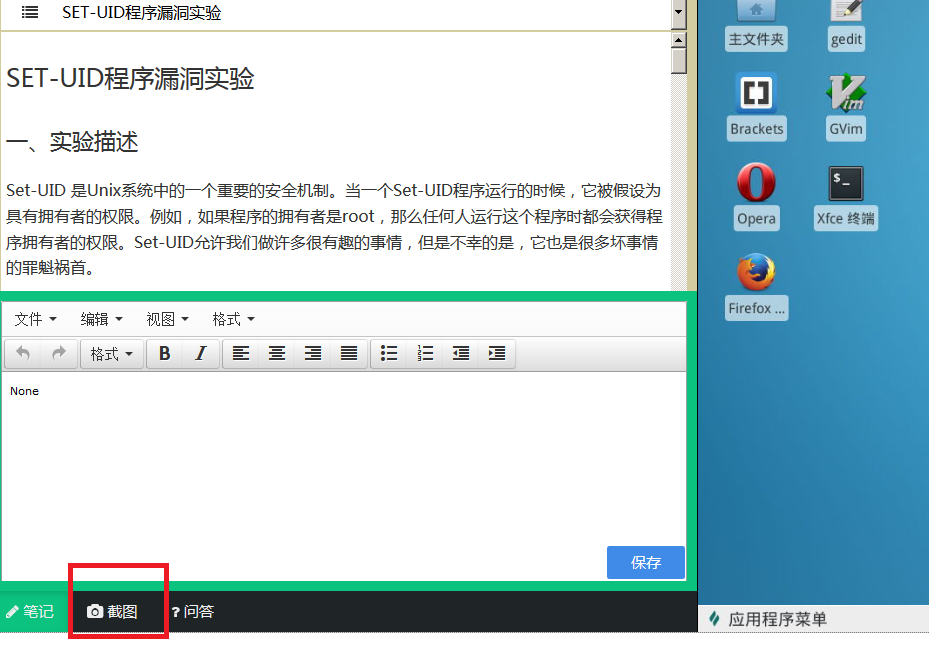Center align the text

[277, 354]
